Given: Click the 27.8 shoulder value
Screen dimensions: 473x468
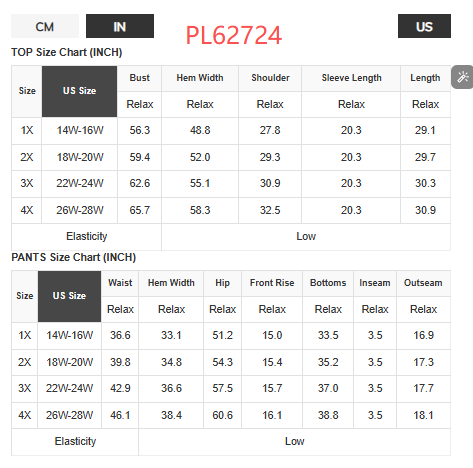Looking at the screenshot, I should tap(270, 130).
